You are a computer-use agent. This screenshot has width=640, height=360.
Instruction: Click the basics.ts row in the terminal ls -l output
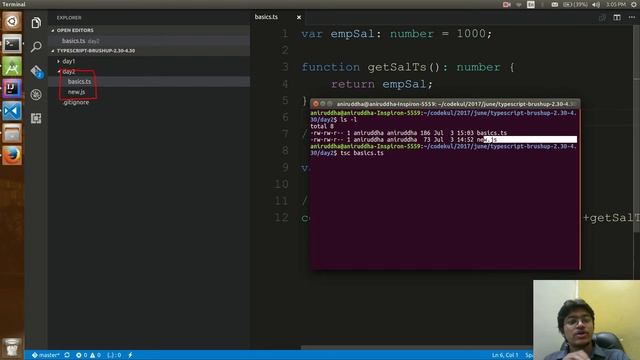[x=409, y=133]
